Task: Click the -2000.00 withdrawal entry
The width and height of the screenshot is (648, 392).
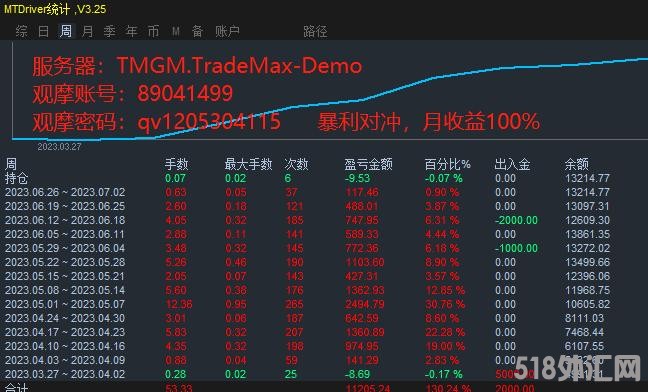Action: 517,220
